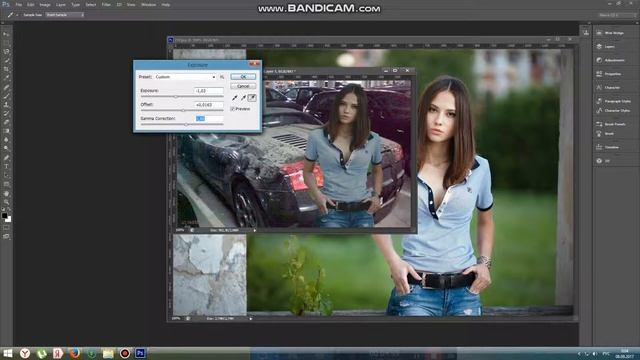Open the Adjustments panel
This screenshot has height=360, width=640.
611,60
